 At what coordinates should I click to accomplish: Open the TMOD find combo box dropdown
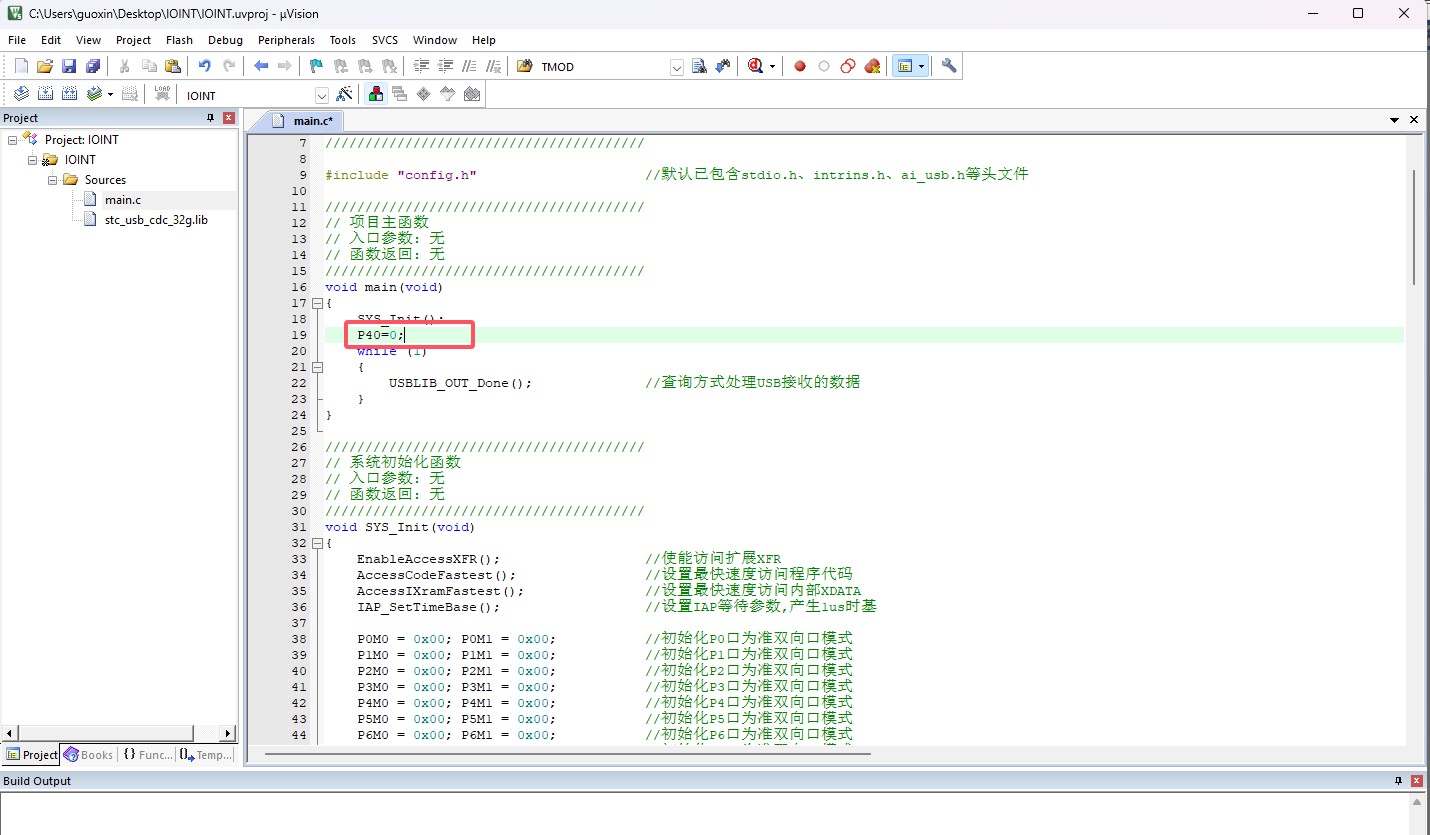click(x=676, y=67)
